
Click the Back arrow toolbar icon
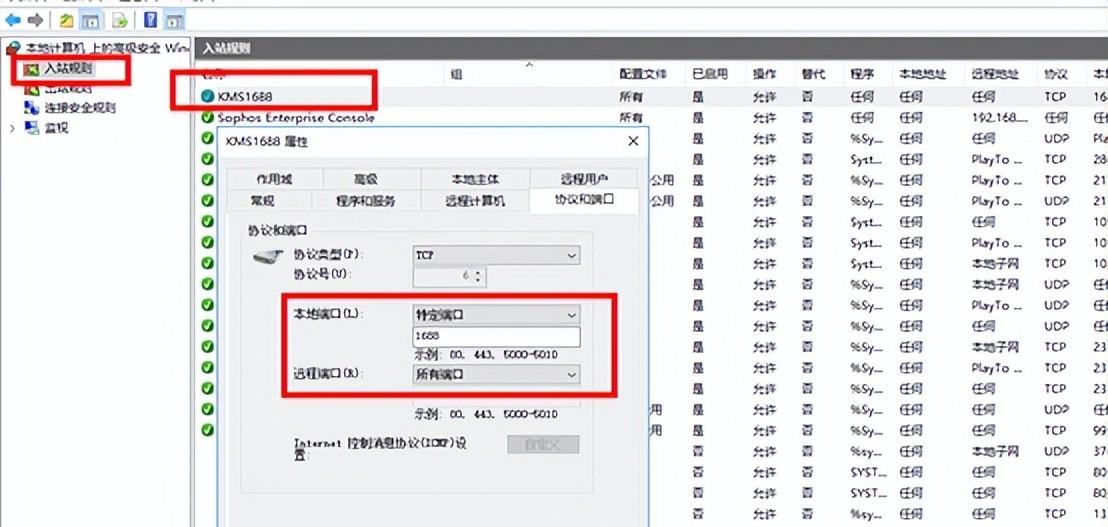[13, 20]
